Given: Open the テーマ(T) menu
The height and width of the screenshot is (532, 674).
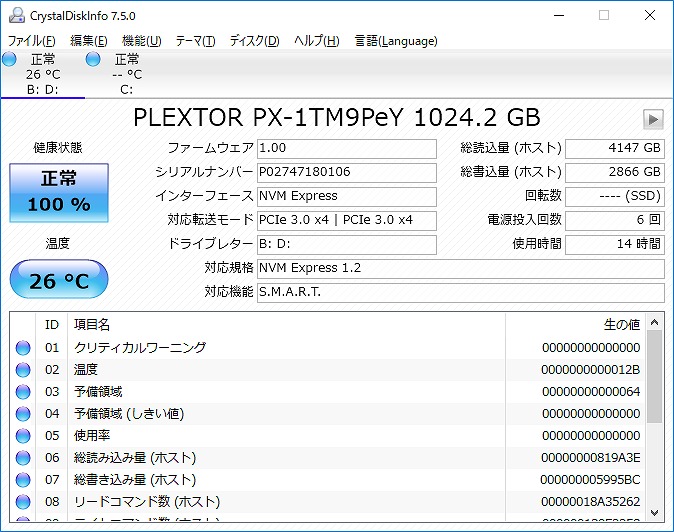Looking at the screenshot, I should click(195, 41).
